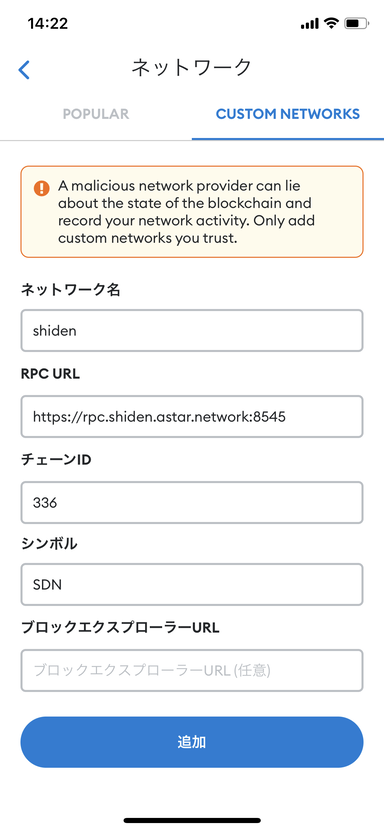Tap the ブロックエクスプローラーURL label text
Screen dimensions: 384x831
pos(120,627)
